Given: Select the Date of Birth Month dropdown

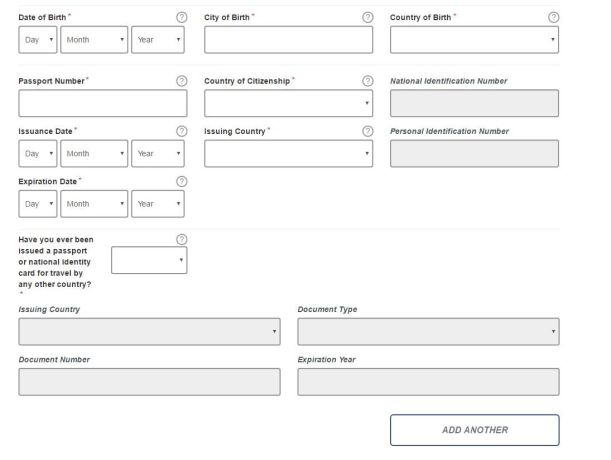Looking at the screenshot, I should [x=94, y=40].
